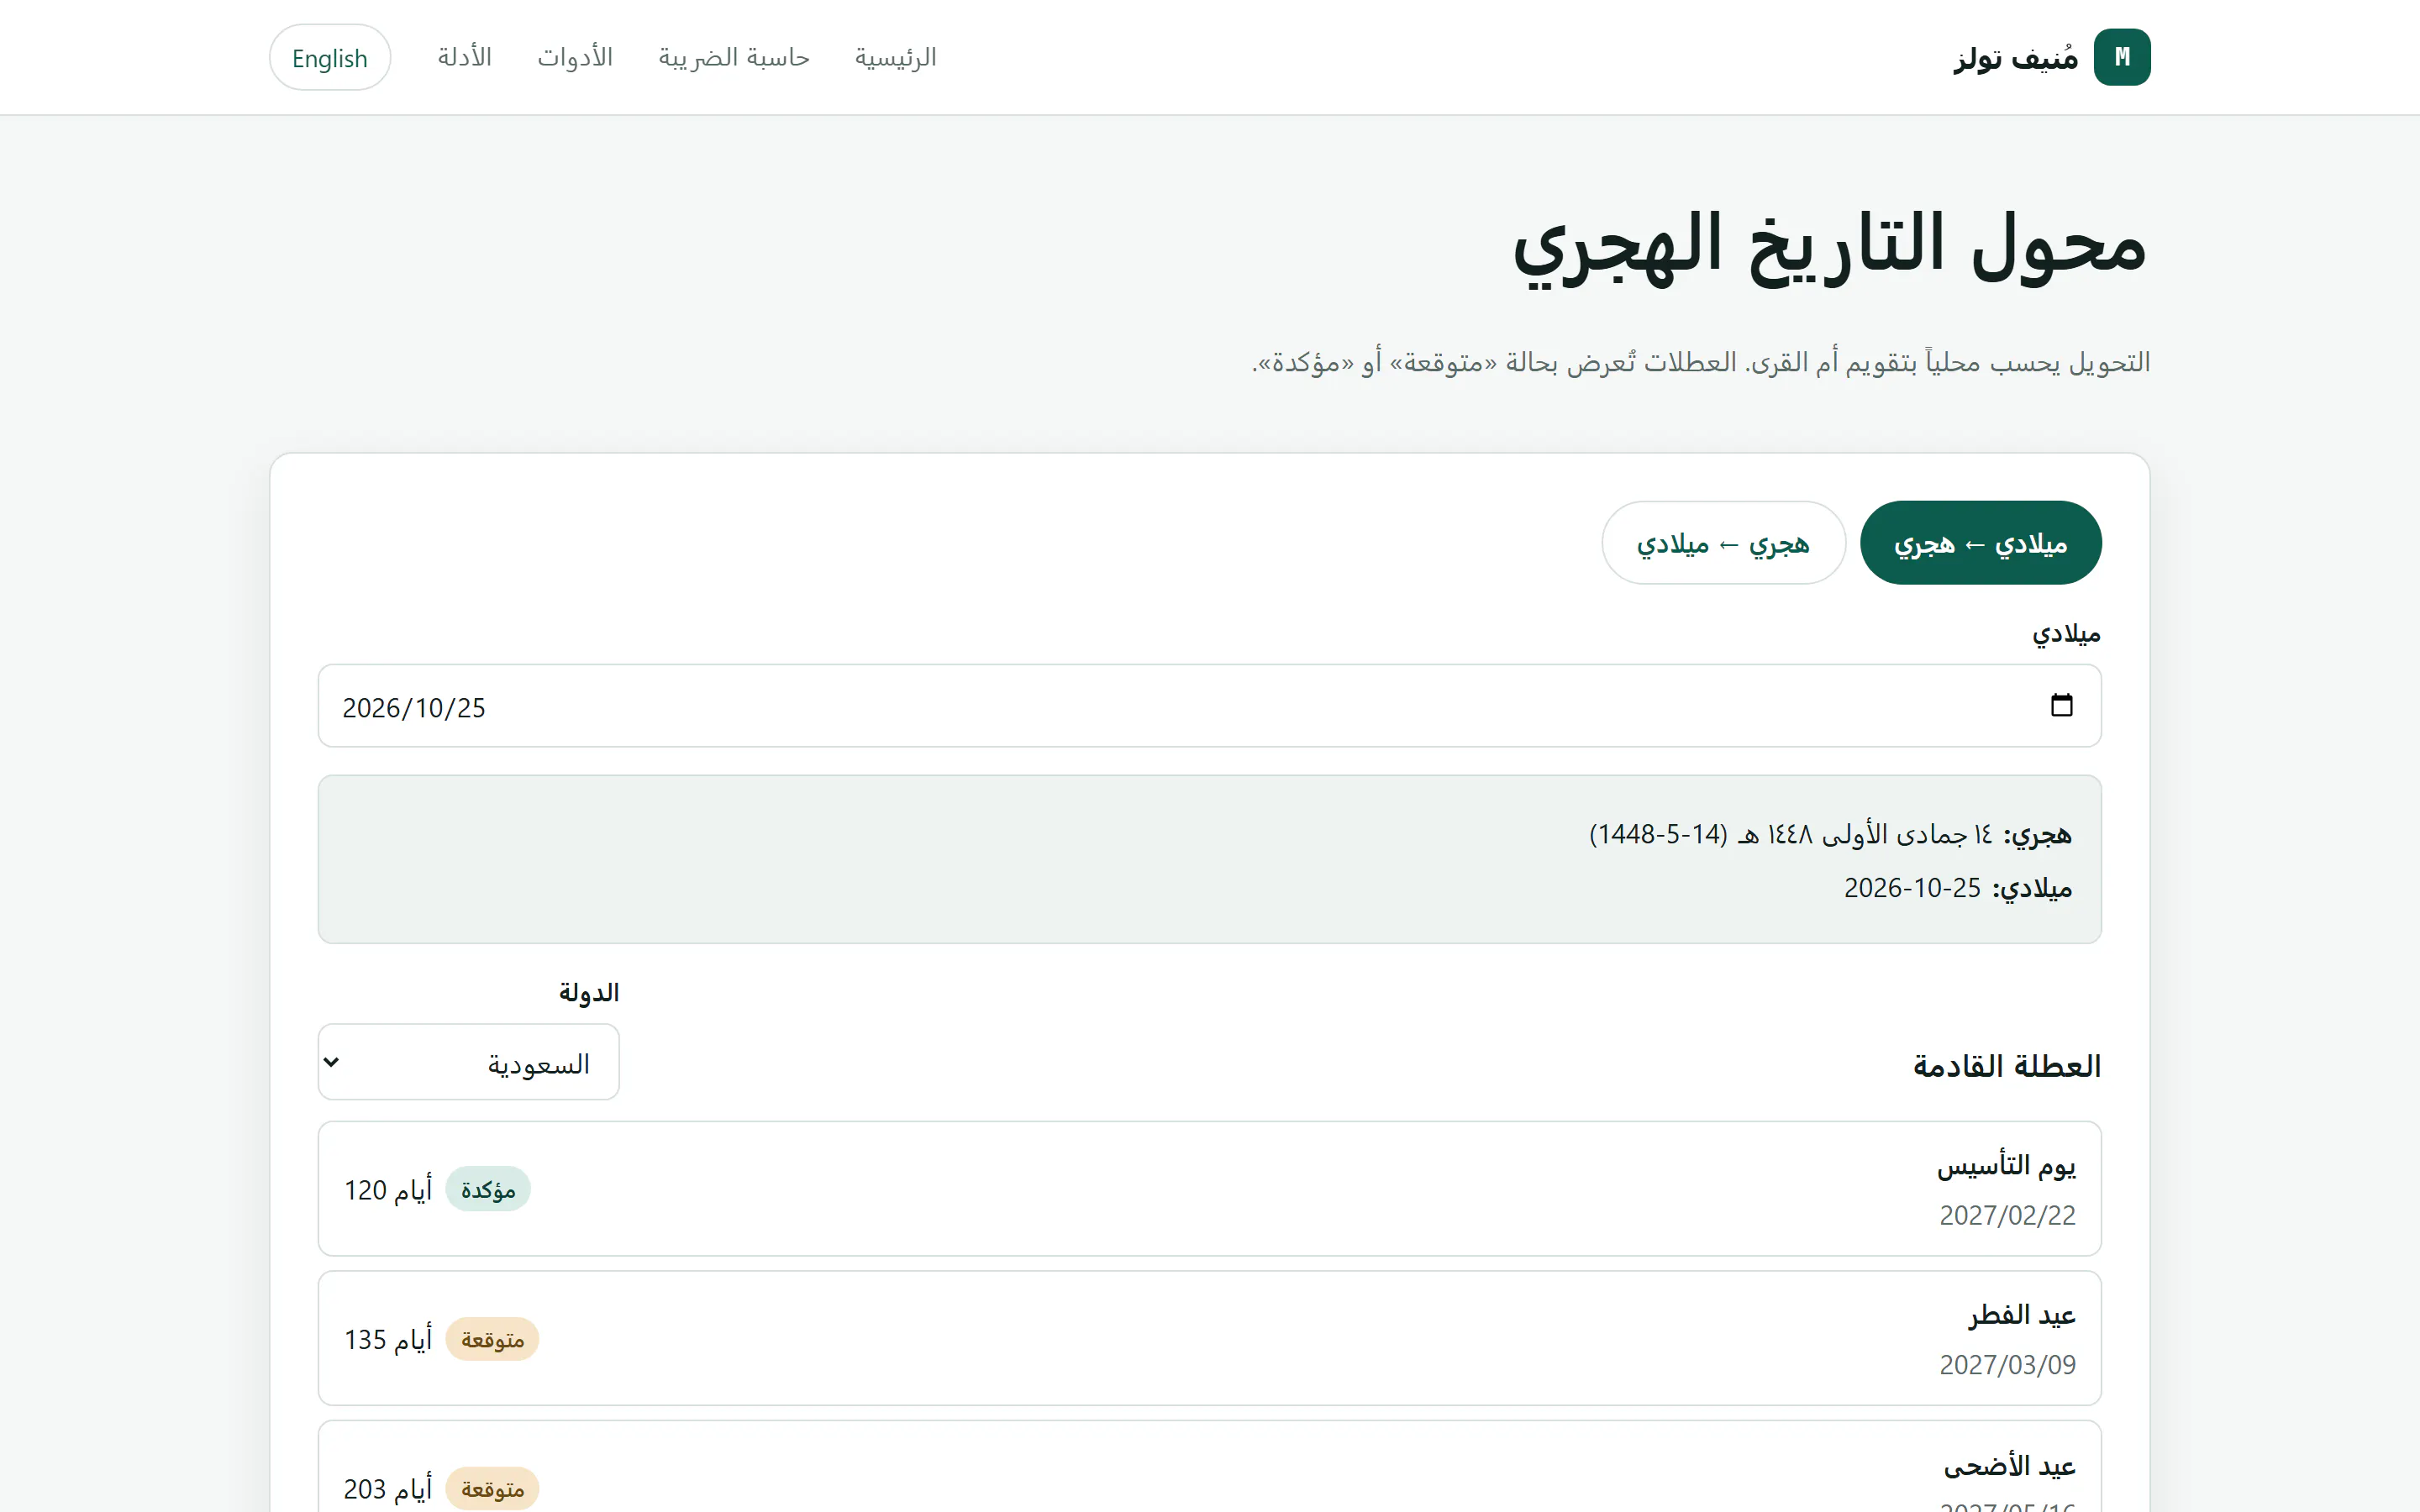
Task: Click the يوم التأسيس holiday card title
Action: click(x=2006, y=1165)
